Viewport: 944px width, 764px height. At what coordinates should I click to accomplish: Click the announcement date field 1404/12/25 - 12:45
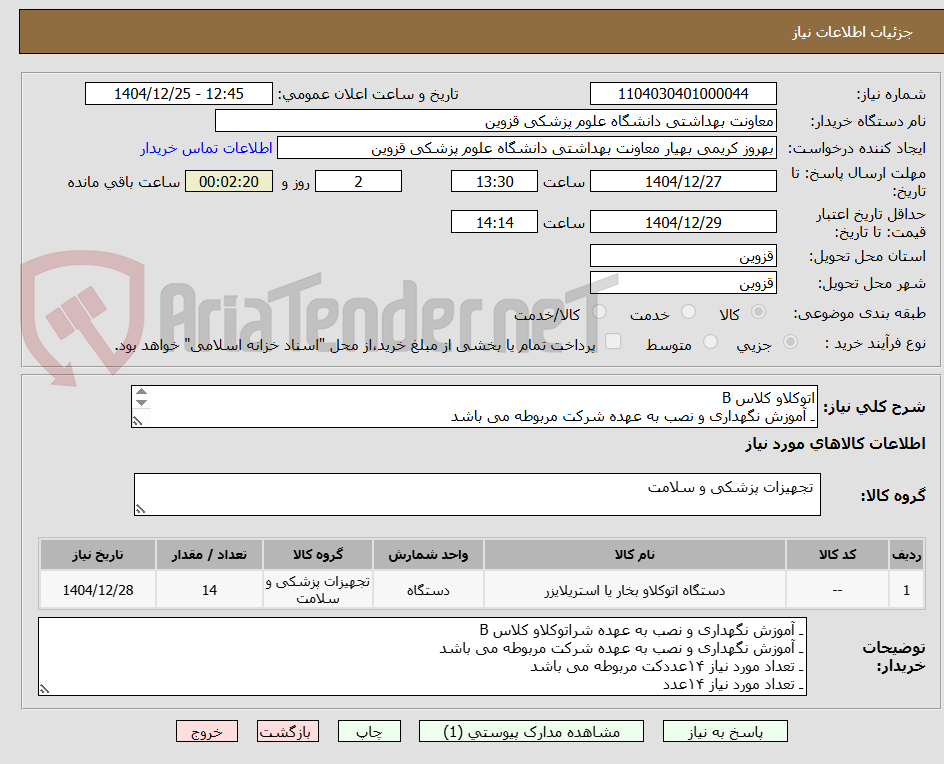click(179, 94)
